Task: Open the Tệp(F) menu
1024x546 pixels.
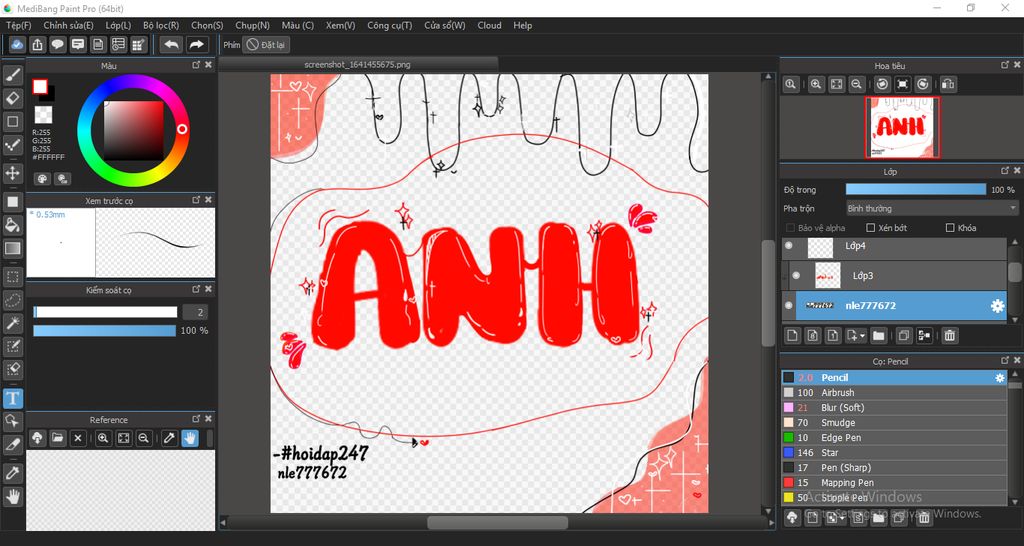Action: click(19, 25)
